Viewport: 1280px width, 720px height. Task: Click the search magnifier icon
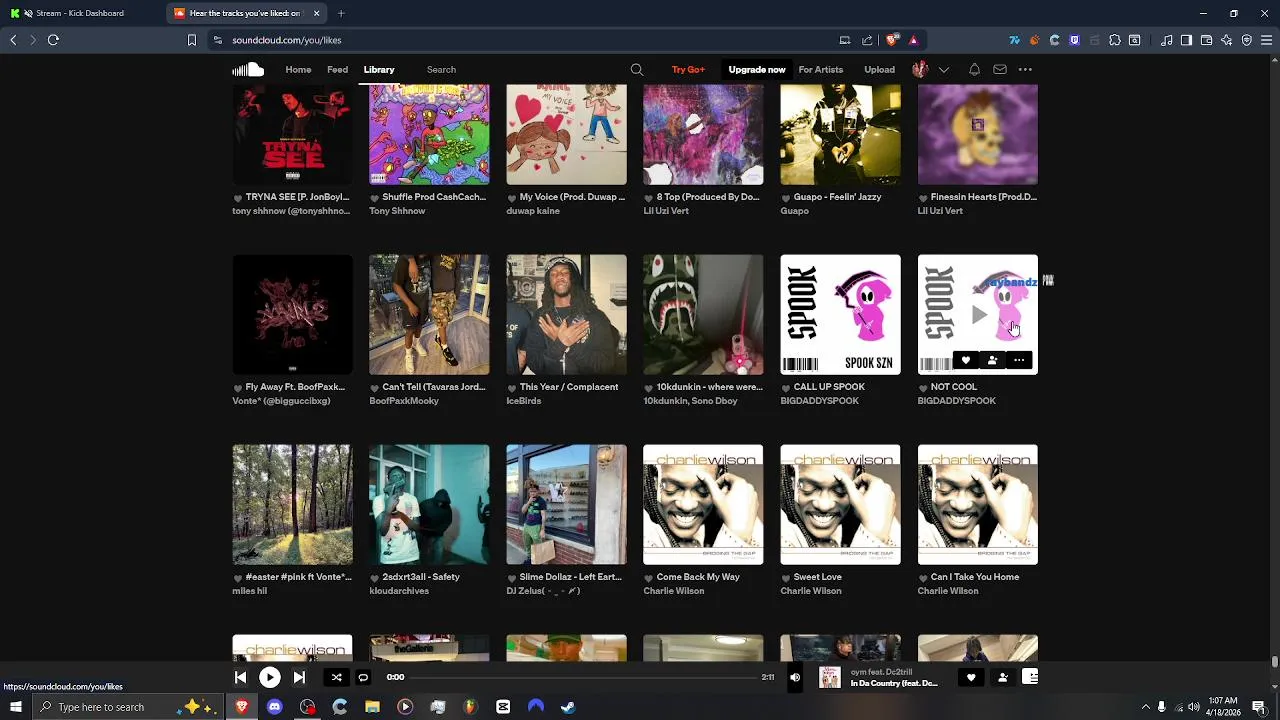point(637,69)
